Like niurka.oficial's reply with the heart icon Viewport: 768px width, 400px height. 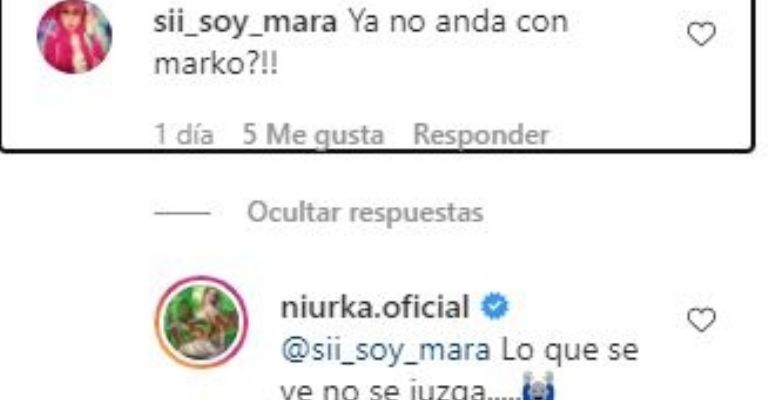[x=701, y=320]
